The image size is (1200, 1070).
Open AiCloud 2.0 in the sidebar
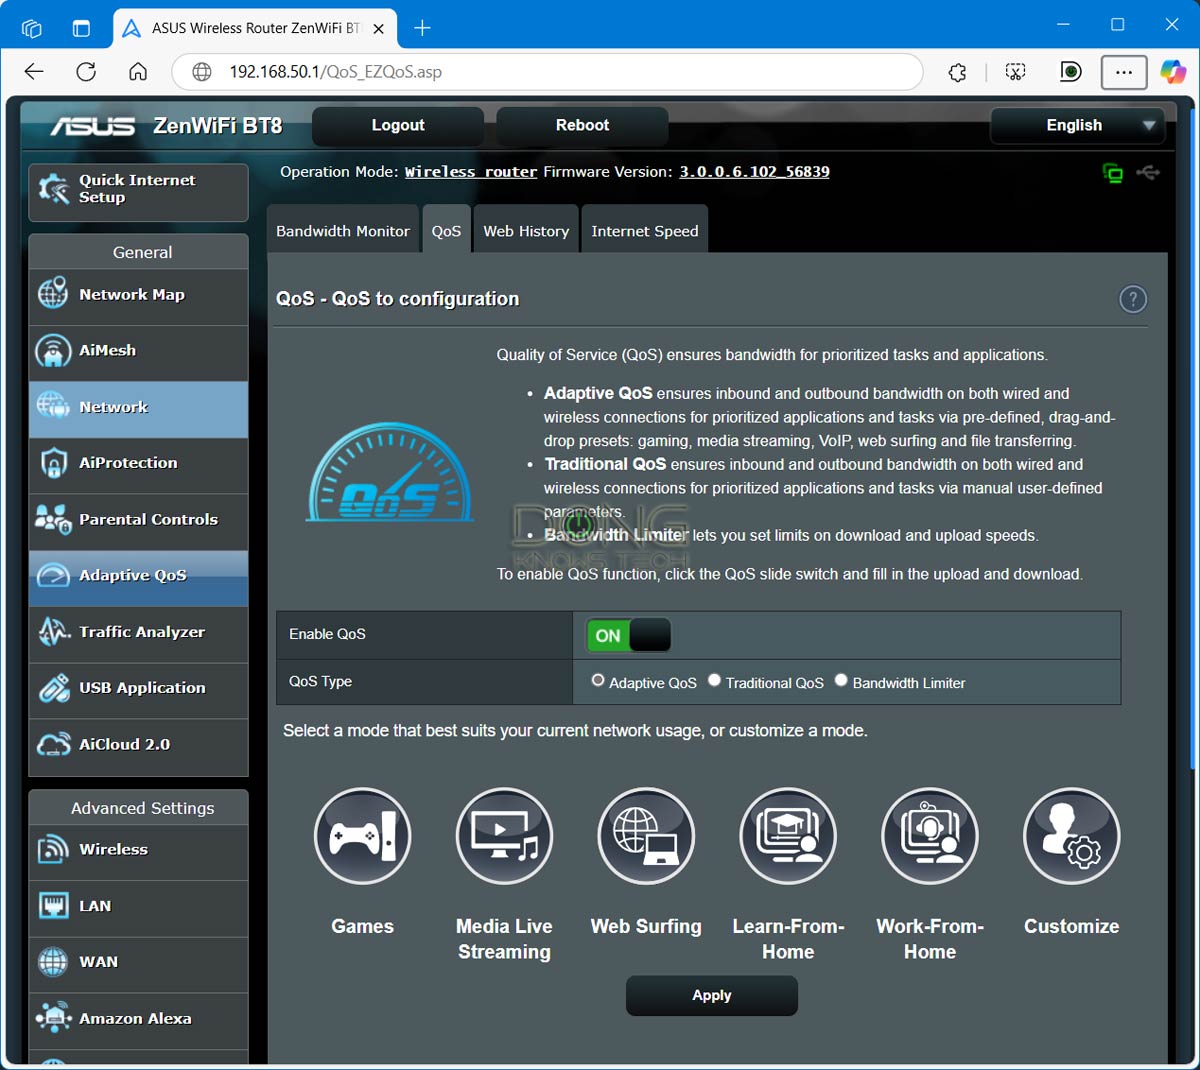click(138, 747)
